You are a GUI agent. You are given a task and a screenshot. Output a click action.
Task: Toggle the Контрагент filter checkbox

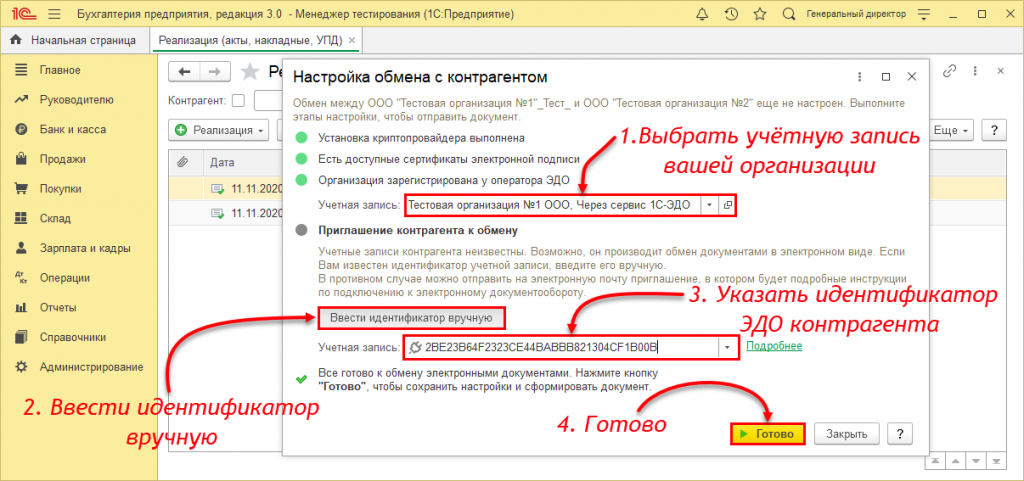[x=238, y=101]
